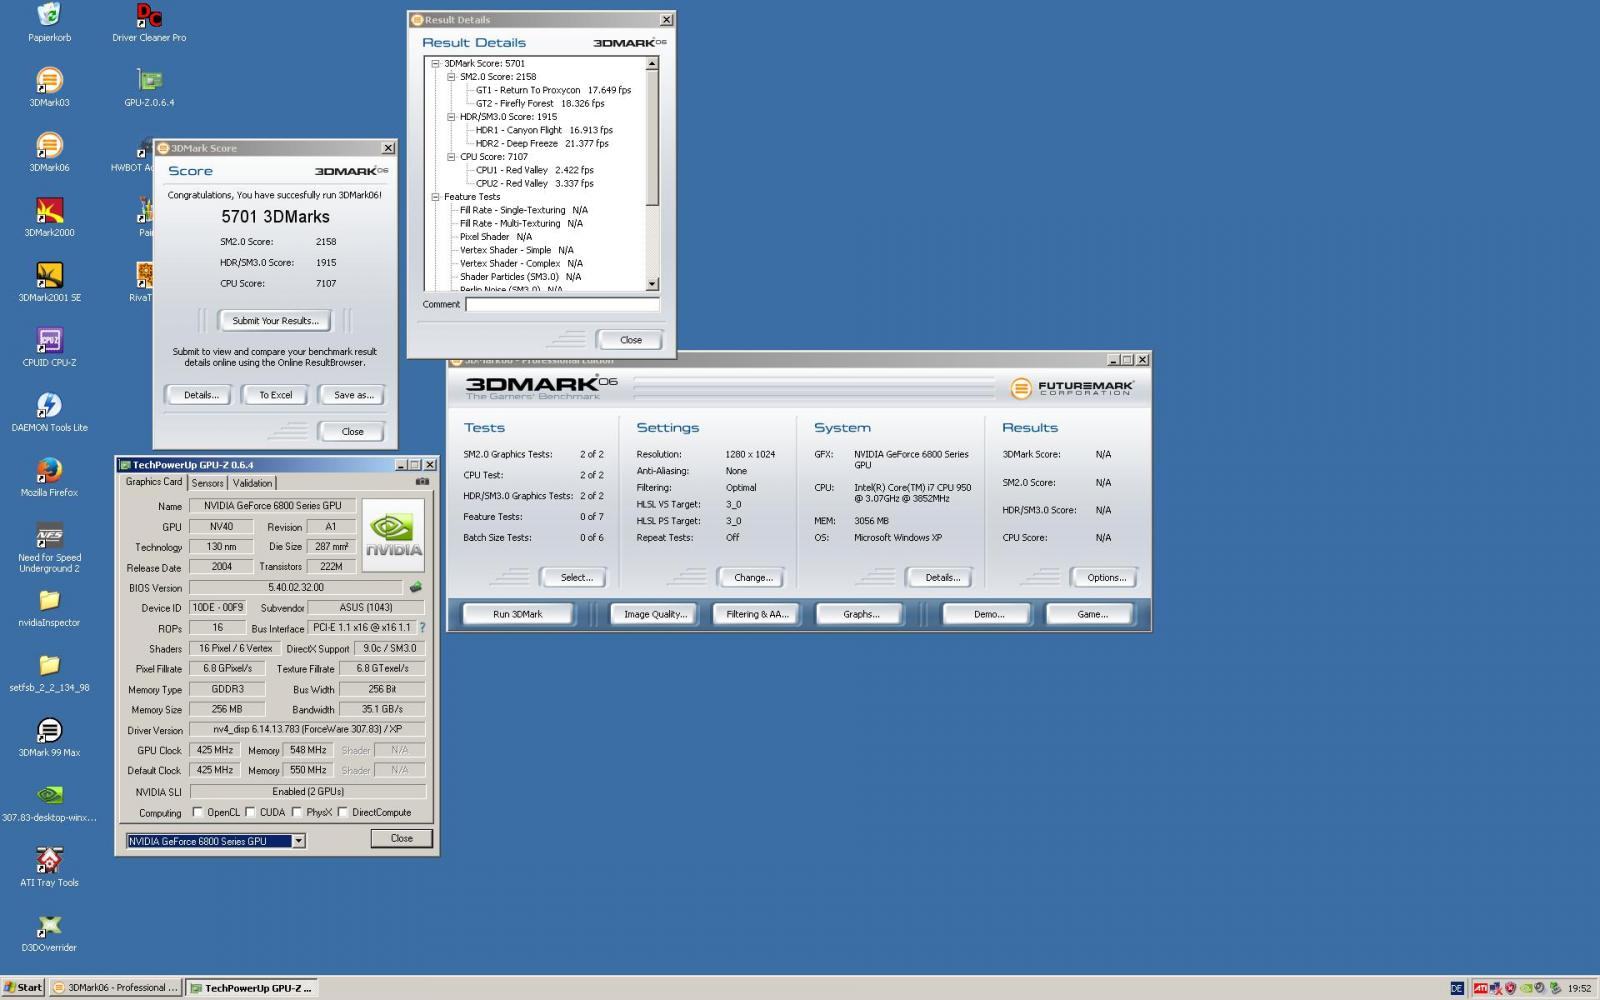This screenshot has height=1000, width=1600.
Task: Switch to the Validation tab
Action: 252,483
